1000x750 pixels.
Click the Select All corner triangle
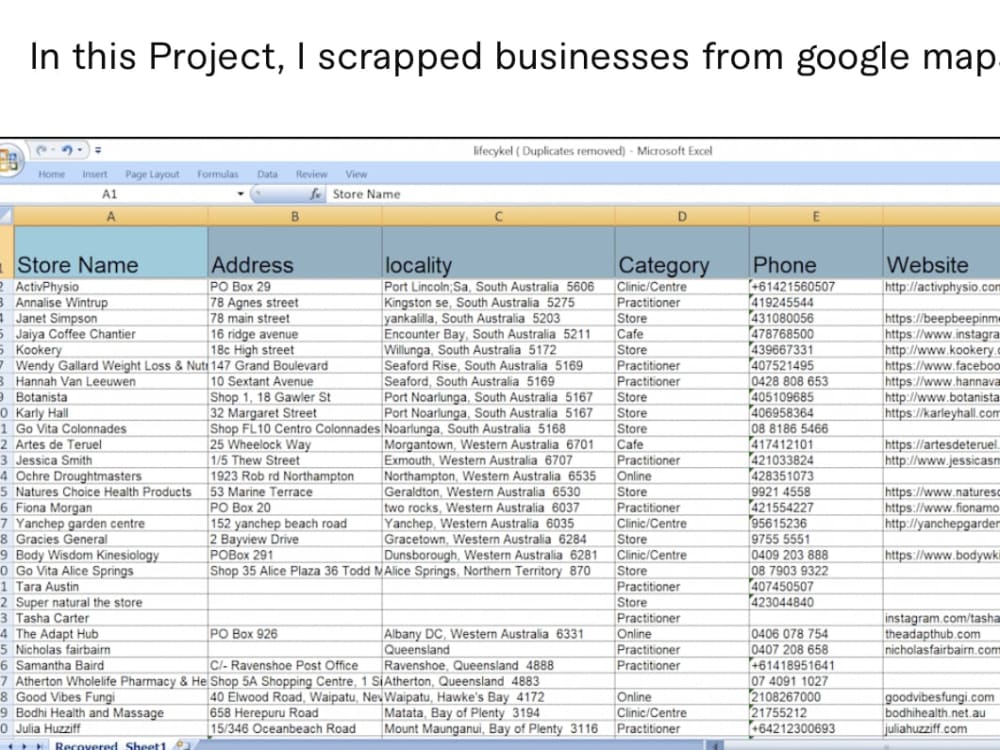(x=6, y=217)
